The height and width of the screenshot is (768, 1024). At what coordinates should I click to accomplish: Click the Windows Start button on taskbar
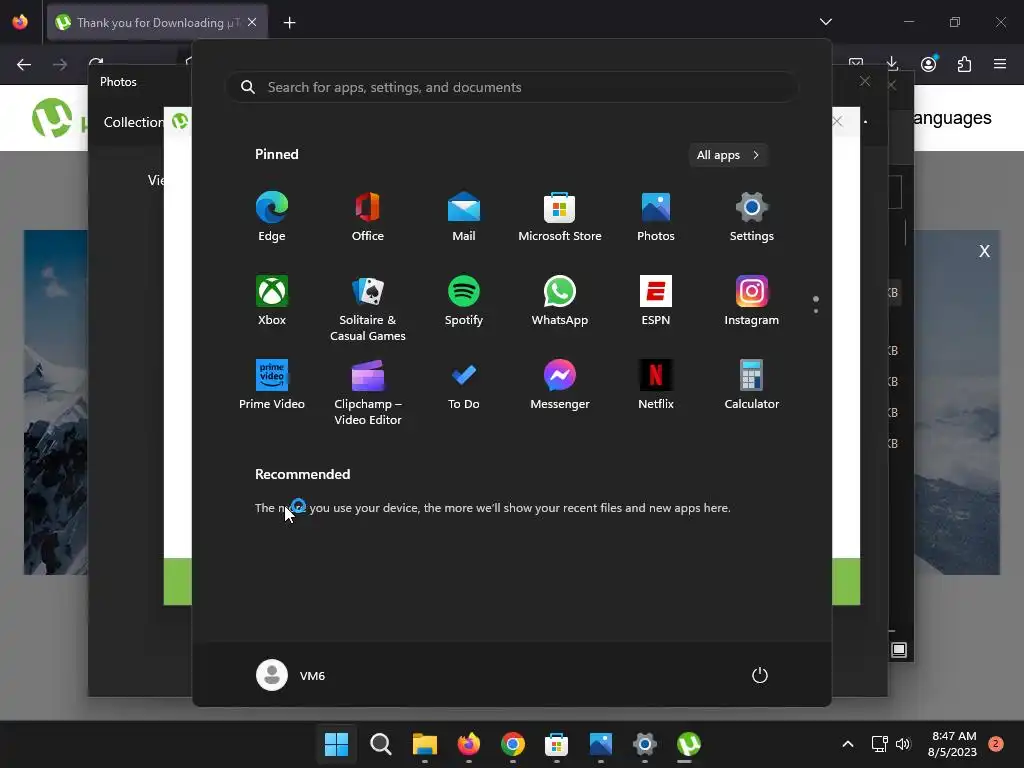(x=336, y=744)
